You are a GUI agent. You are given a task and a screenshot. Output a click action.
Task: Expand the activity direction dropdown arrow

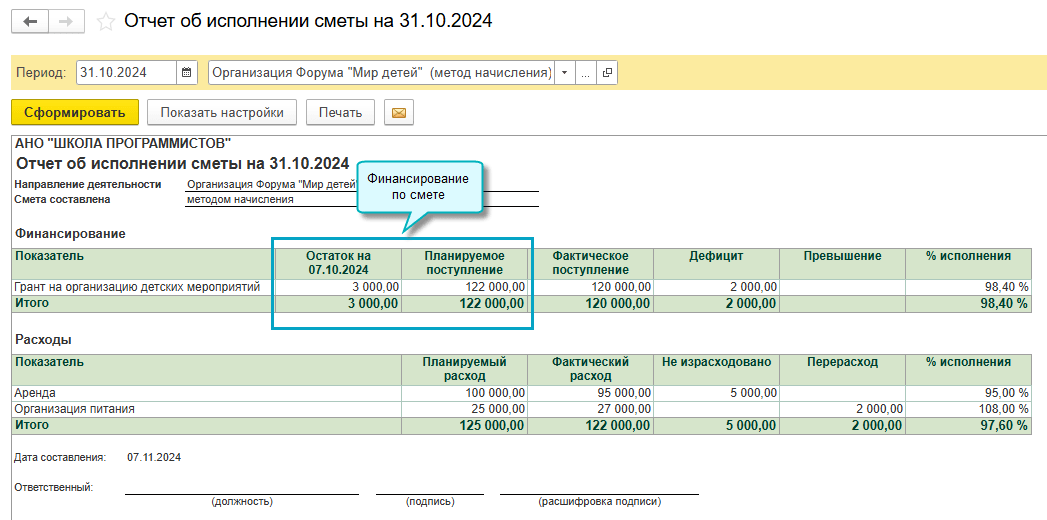pyautogui.click(x=564, y=73)
